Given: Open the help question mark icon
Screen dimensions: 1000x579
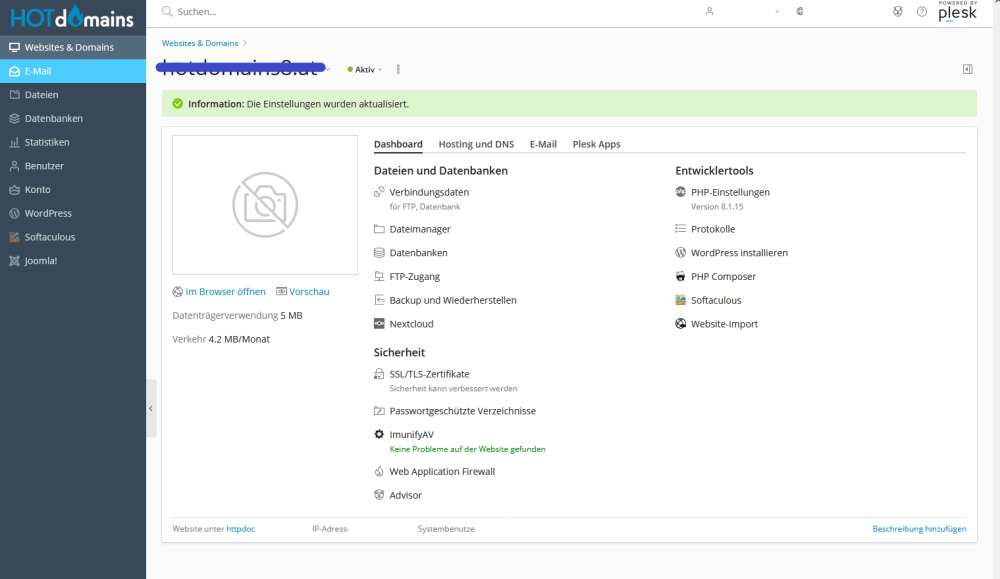Looking at the screenshot, I should coord(922,12).
